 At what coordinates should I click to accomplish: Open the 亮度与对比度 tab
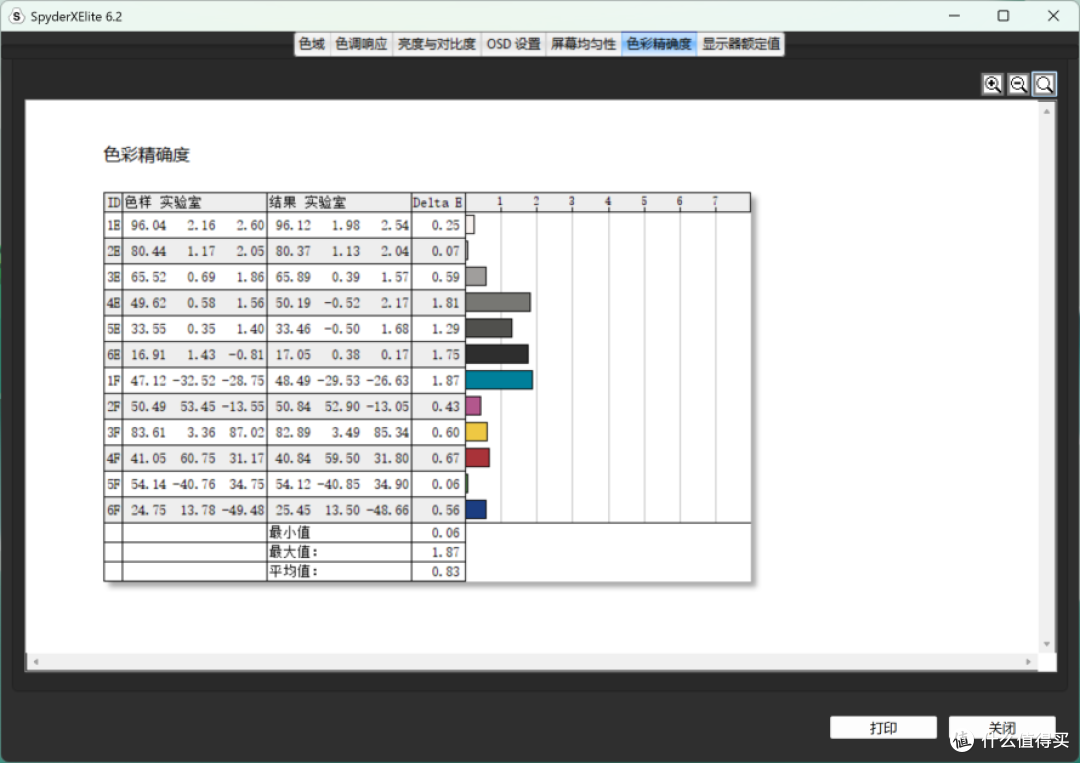(x=437, y=44)
